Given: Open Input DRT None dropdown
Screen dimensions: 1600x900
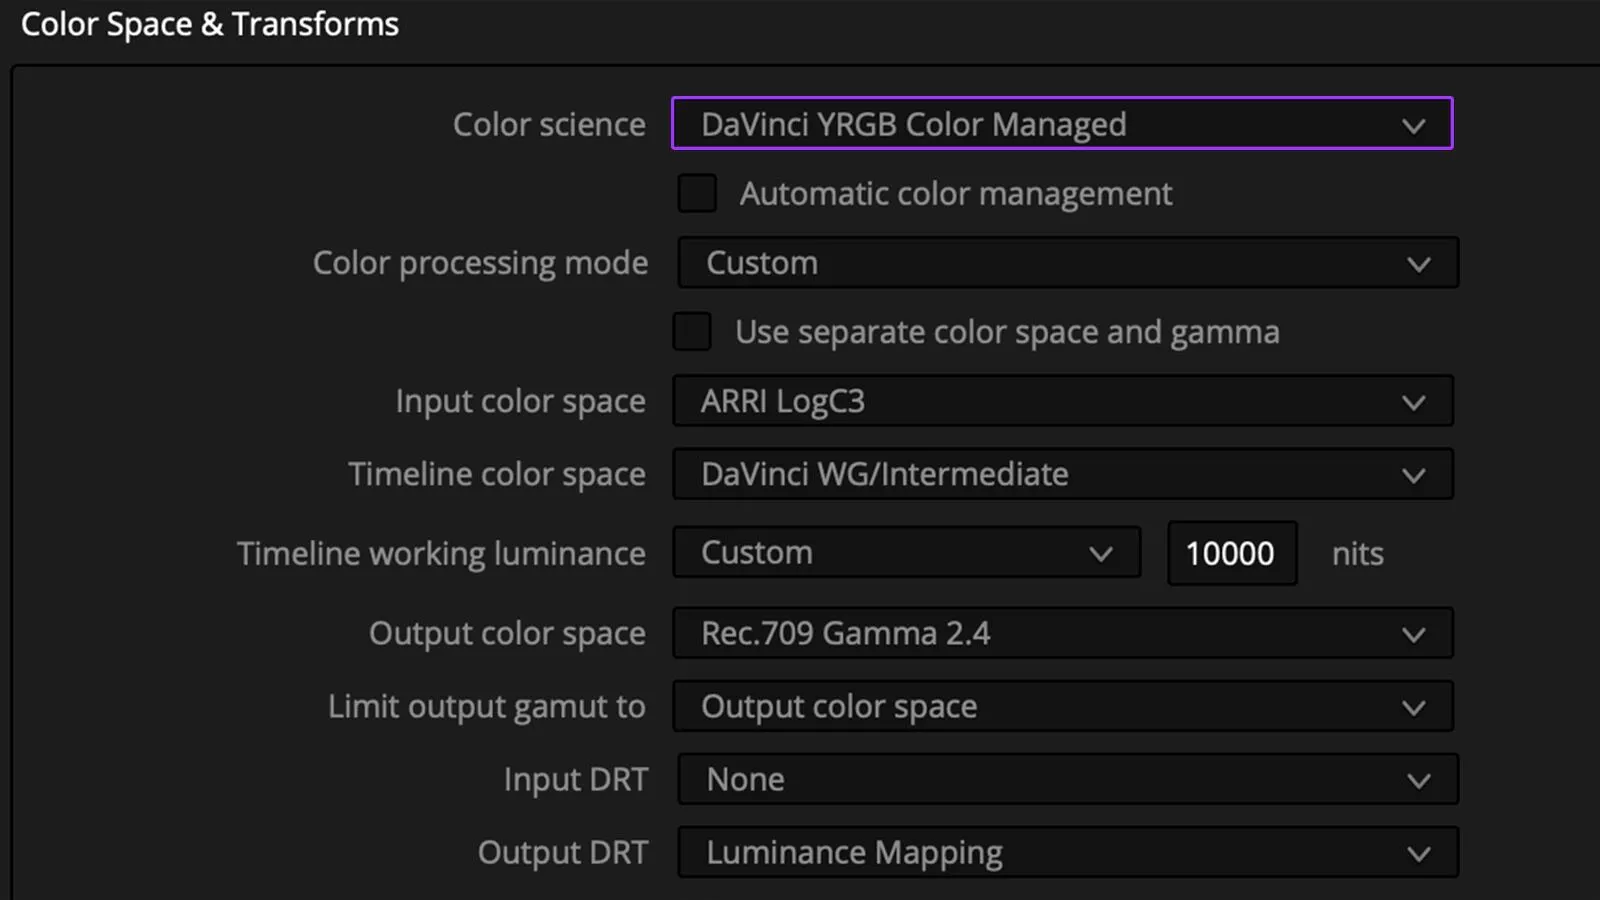Looking at the screenshot, I should [1068, 780].
